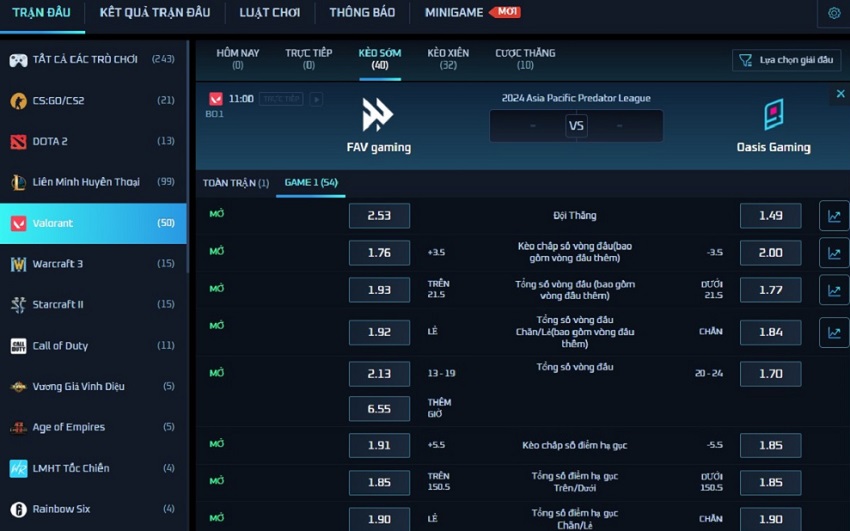Screen dimensions: 850x531
Task: Select TRỰC TIẾP filter tab
Action: pyautogui.click(x=308, y=59)
